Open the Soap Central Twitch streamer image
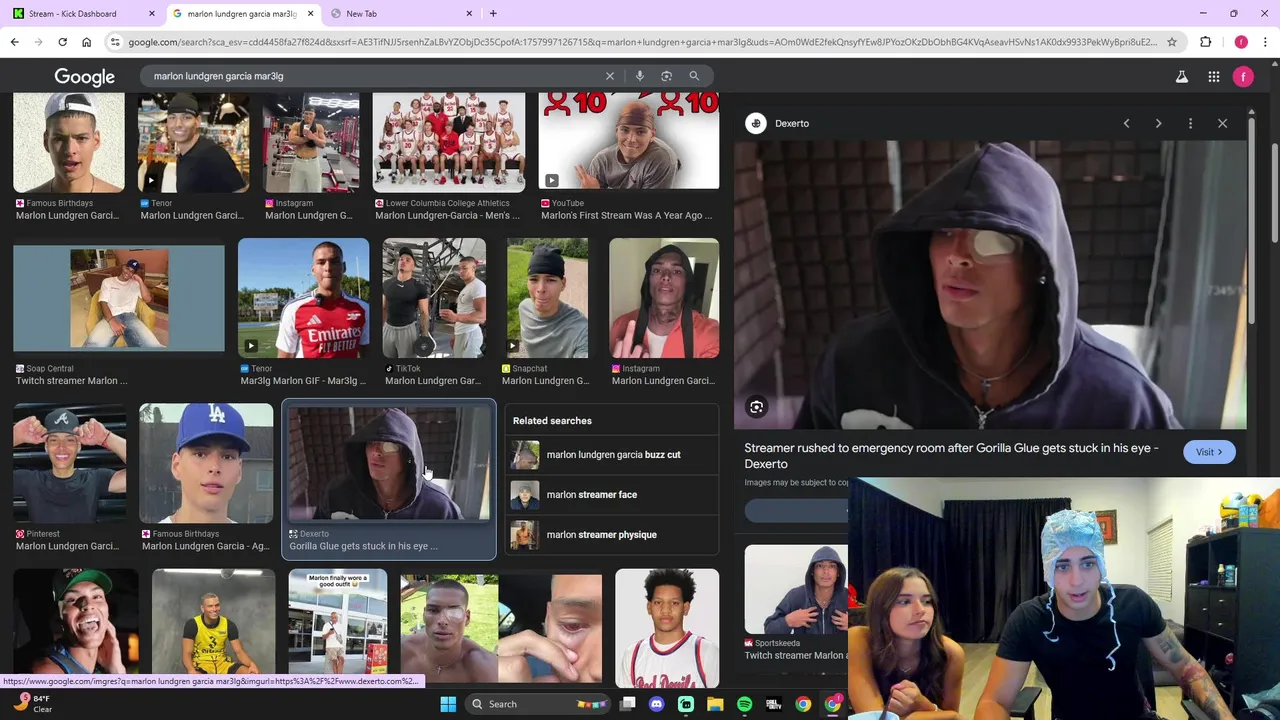The image size is (1280, 720). pyautogui.click(x=119, y=298)
